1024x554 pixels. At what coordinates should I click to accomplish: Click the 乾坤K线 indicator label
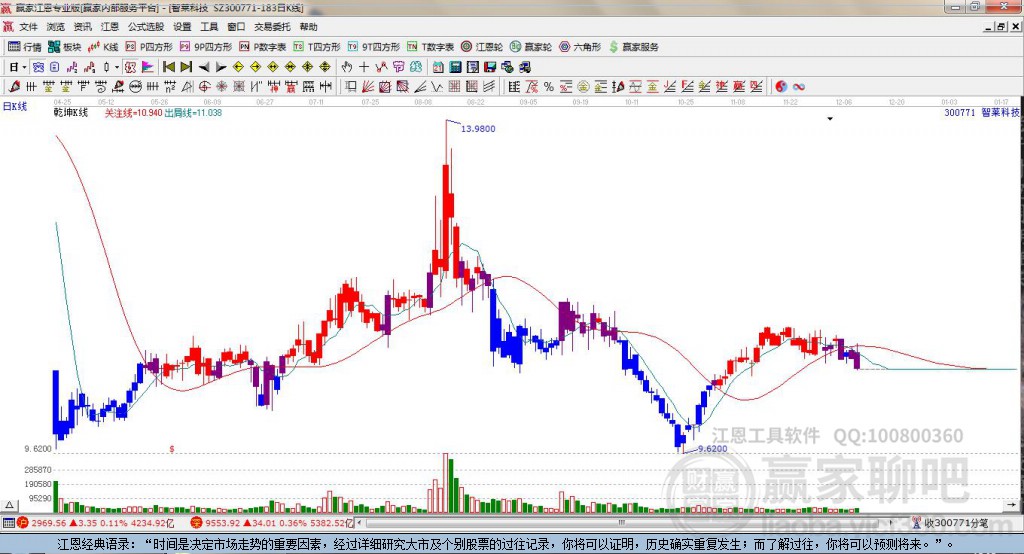point(71,112)
